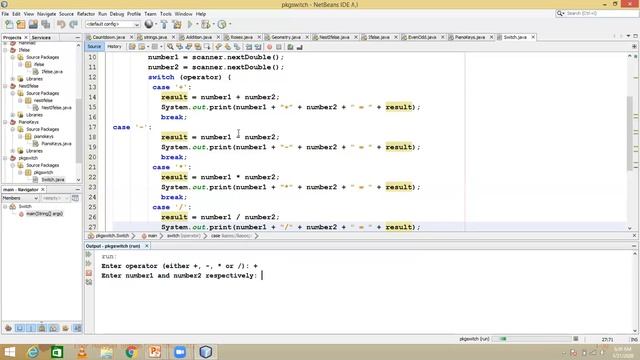
Task: Collapse the NestIfelse project node
Action: 6,86
